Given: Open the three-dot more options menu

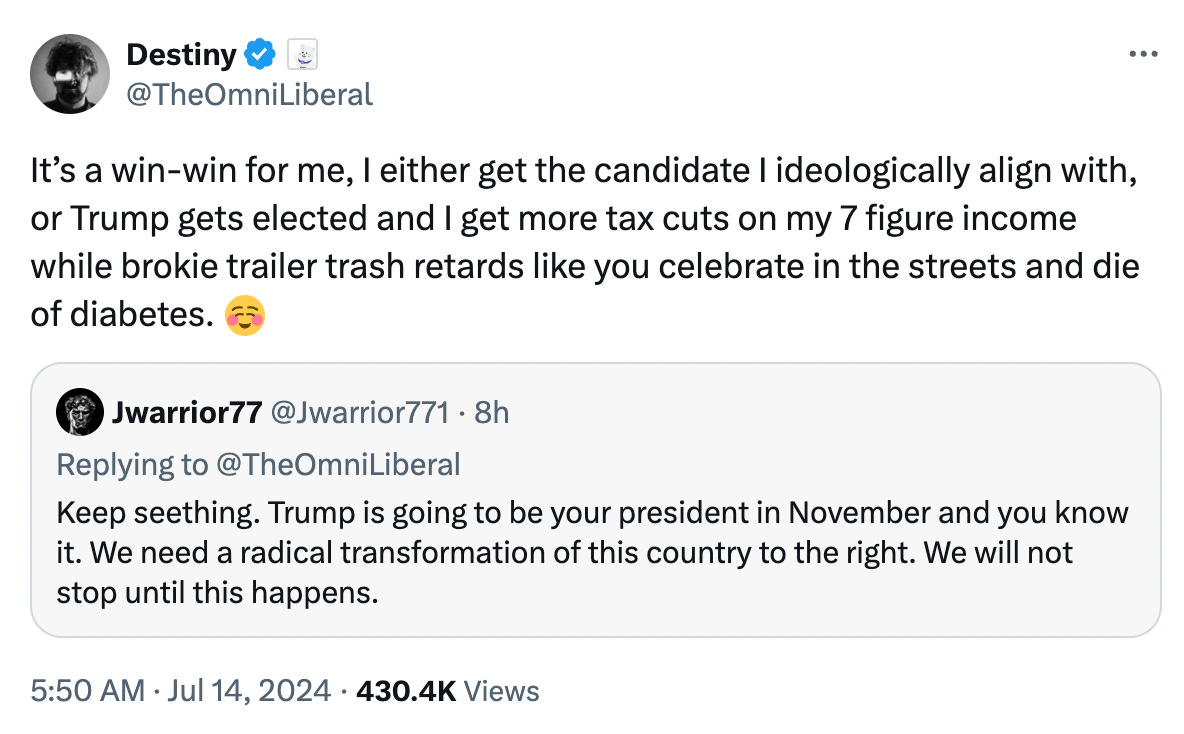Looking at the screenshot, I should [1141, 55].
